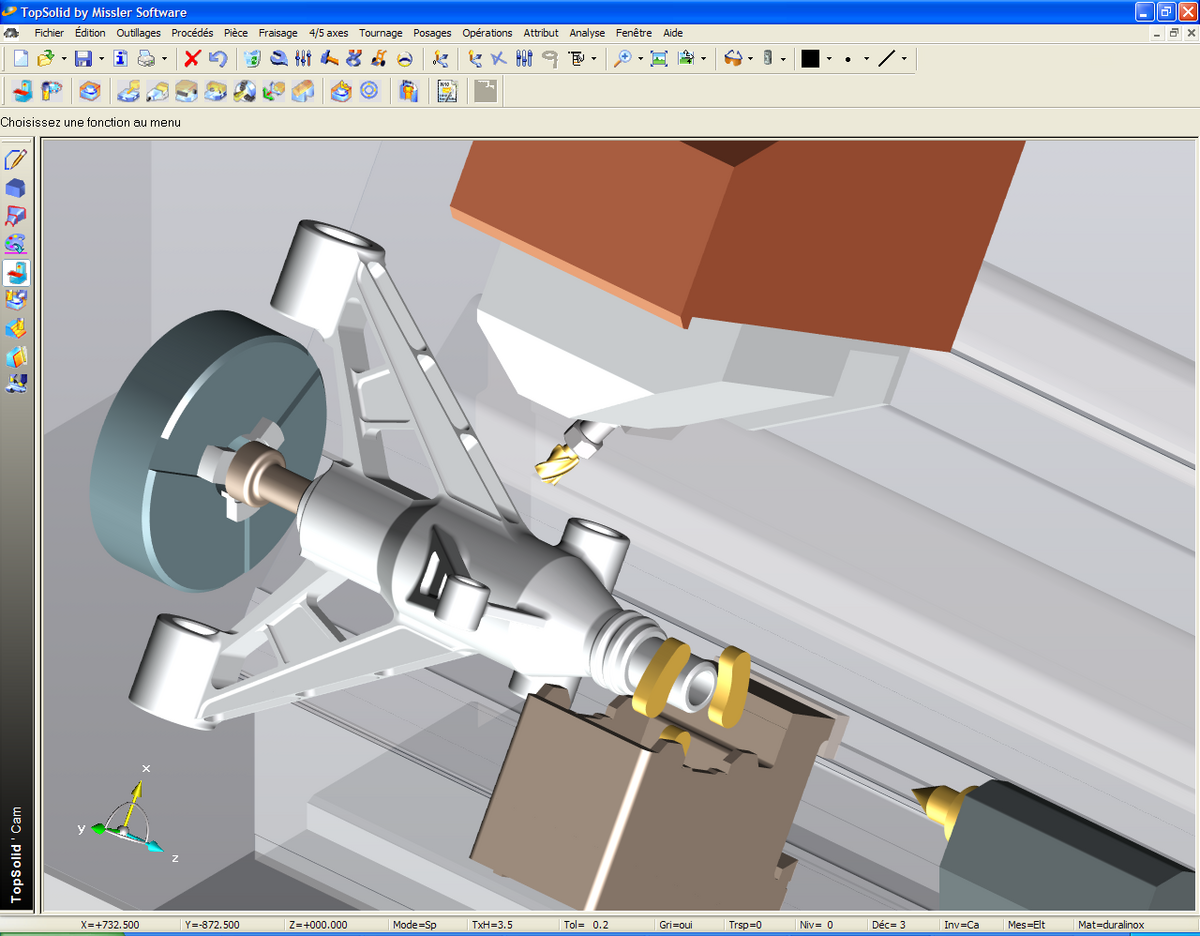The width and height of the screenshot is (1200, 936).
Task: Click the Save document icon
Action: point(83,58)
